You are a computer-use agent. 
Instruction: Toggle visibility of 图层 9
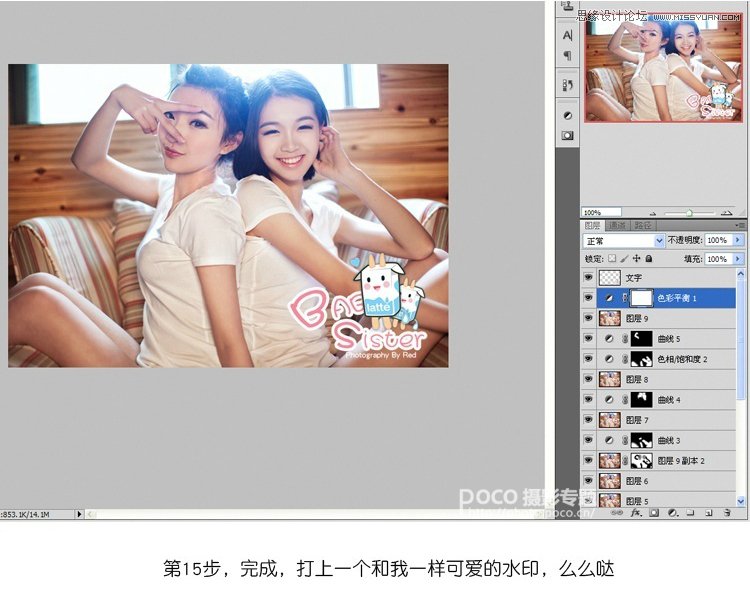[588, 318]
